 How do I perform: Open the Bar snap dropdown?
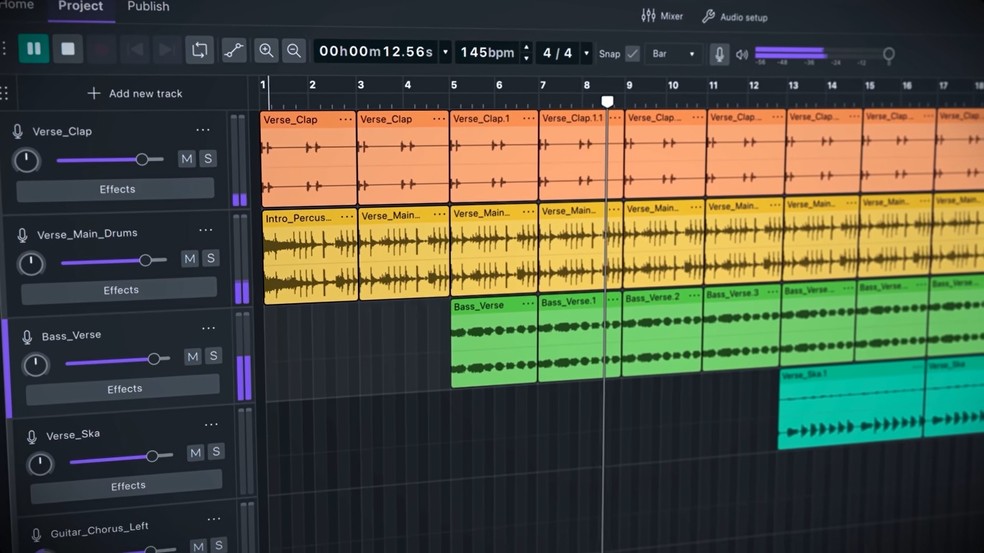click(x=673, y=54)
